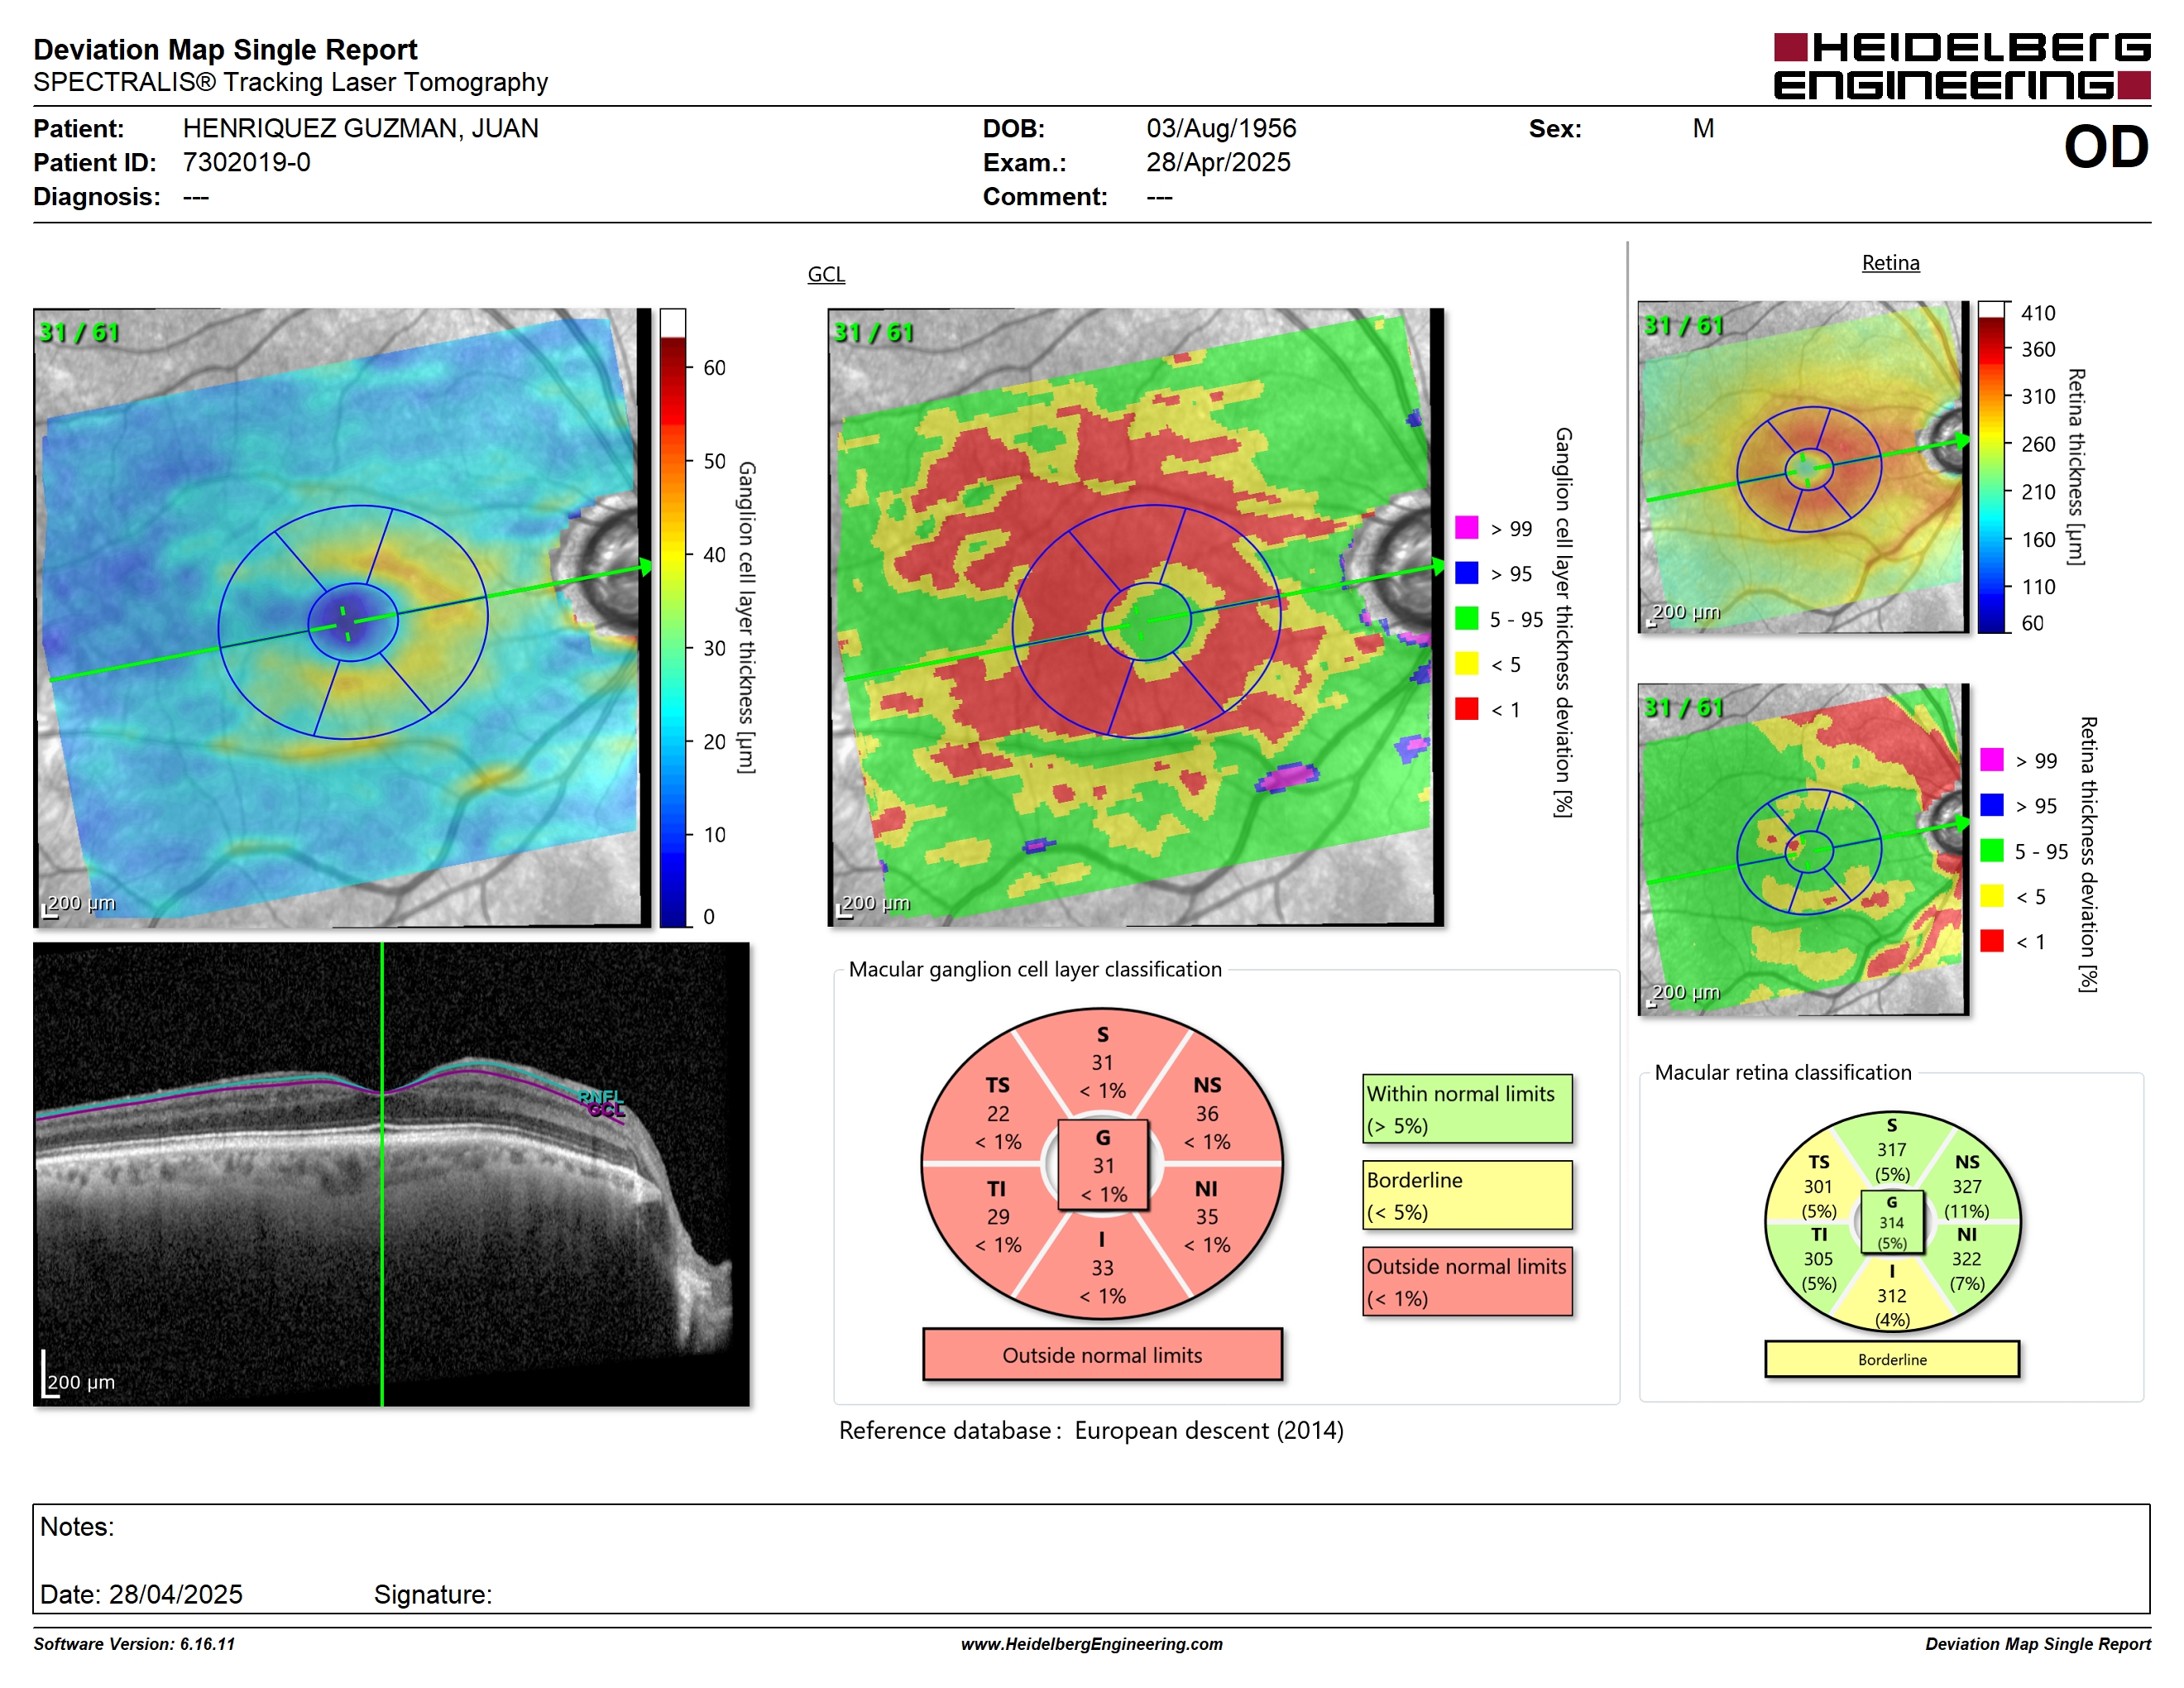Click the ganglion cell thickness color scale bar
The image size is (2184, 1688).
click(x=673, y=617)
